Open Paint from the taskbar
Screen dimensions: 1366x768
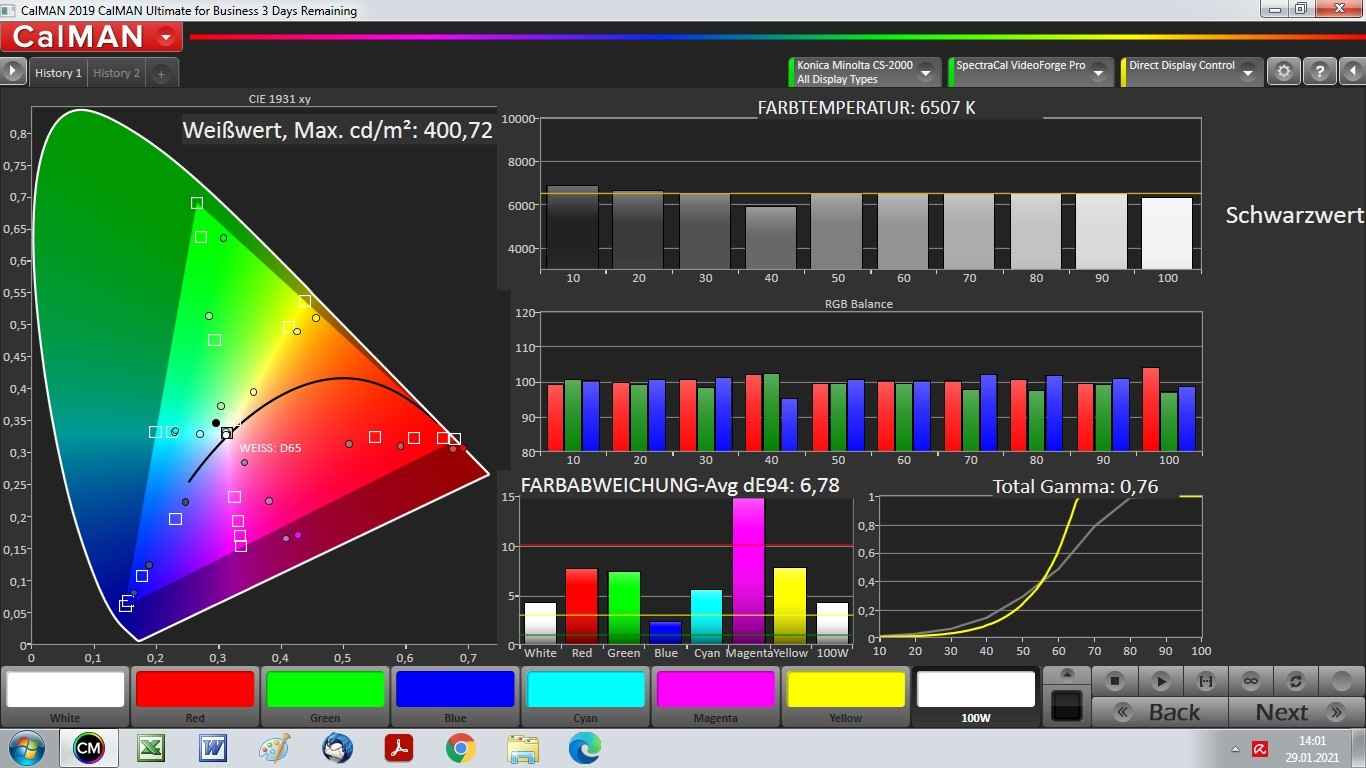click(274, 748)
